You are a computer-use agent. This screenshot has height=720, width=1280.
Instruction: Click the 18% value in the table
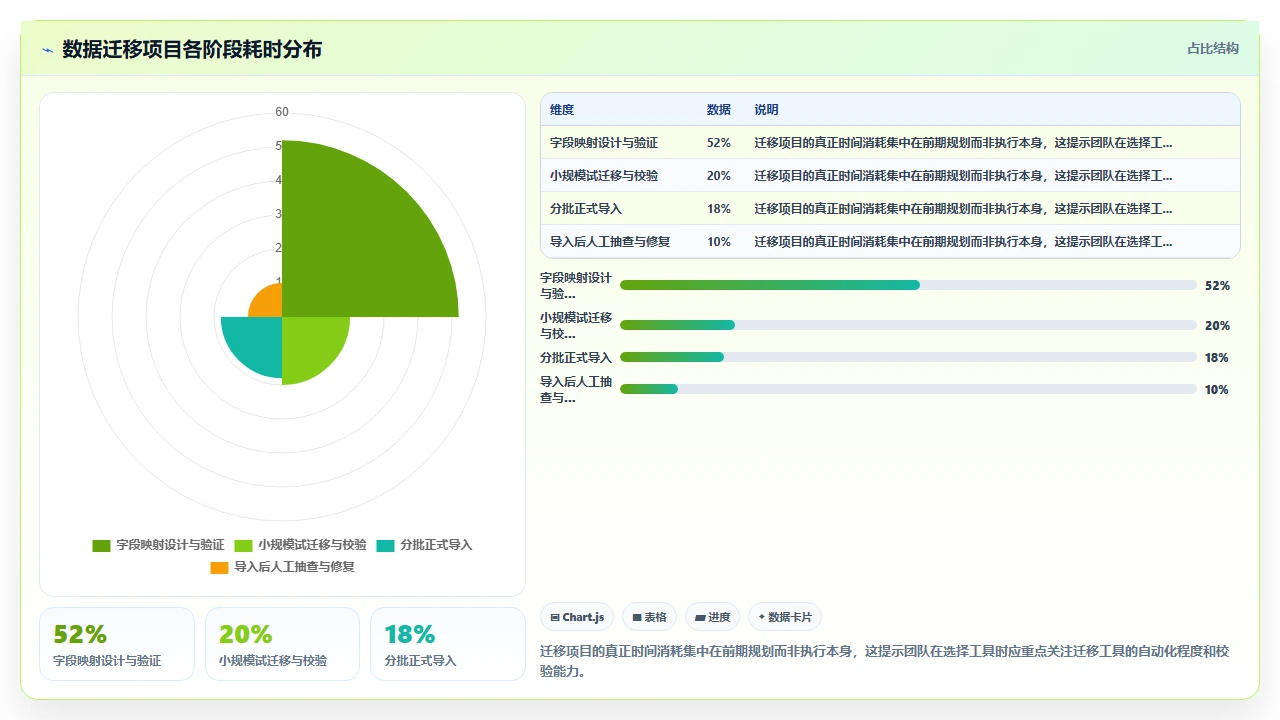(x=719, y=209)
